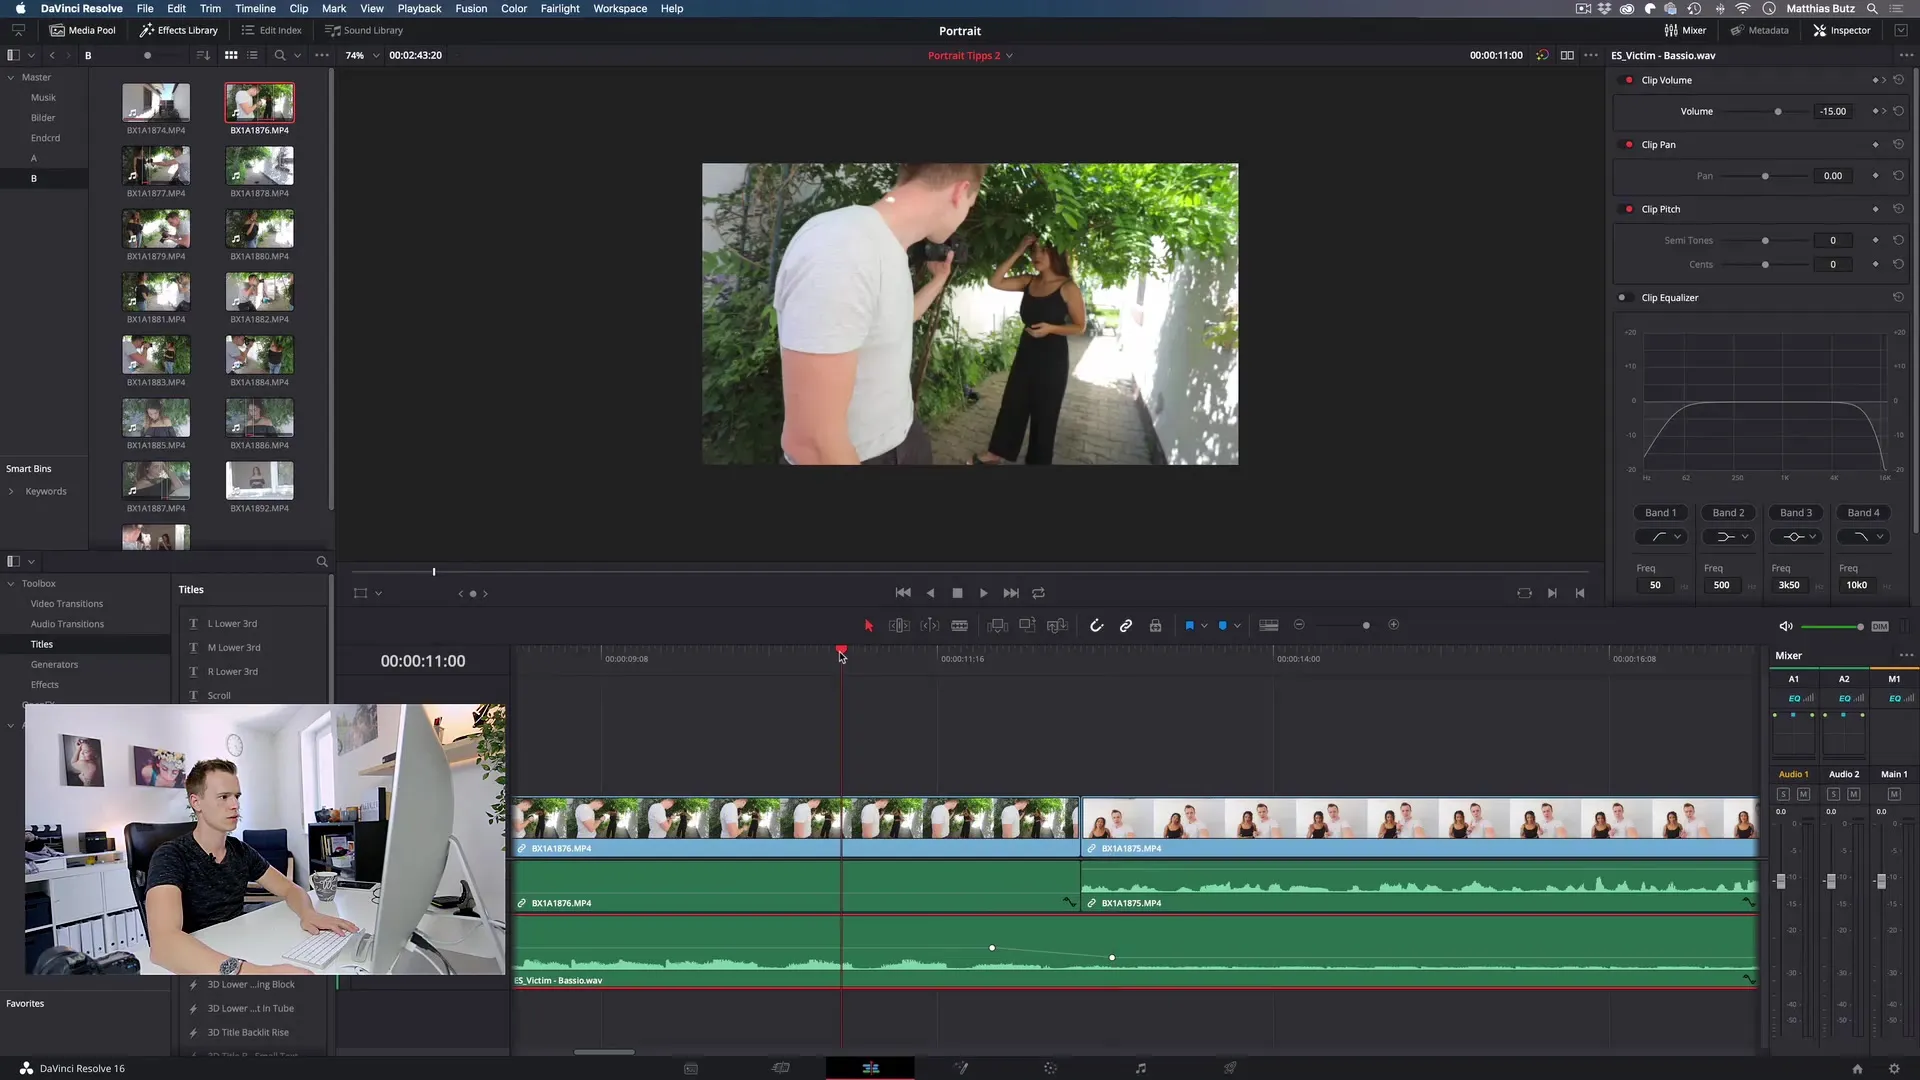Open the Workspace menu
Image resolution: width=1920 pixels, height=1080 pixels.
coord(620,9)
